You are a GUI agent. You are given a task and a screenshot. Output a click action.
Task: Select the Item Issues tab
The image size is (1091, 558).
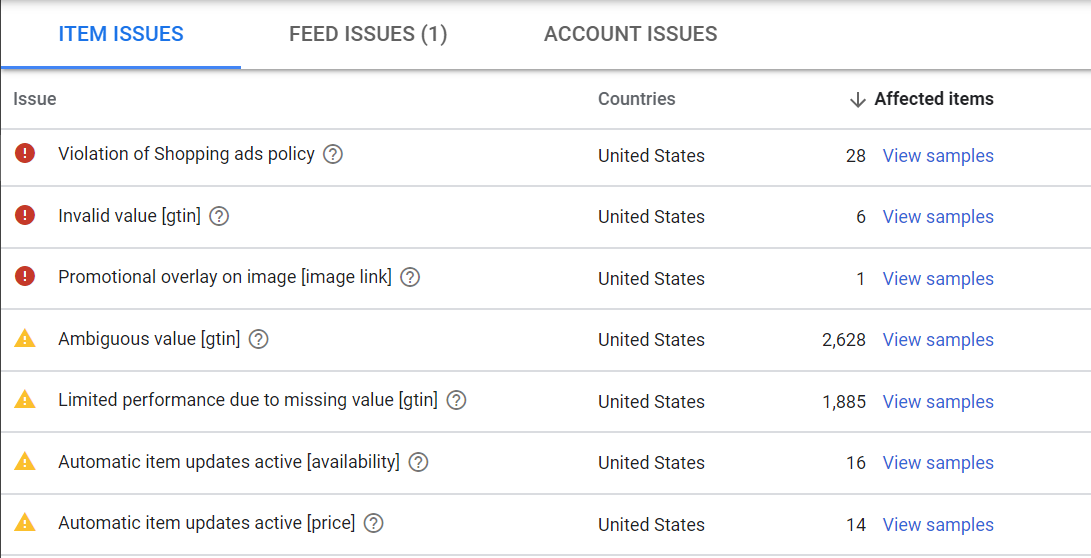click(x=121, y=34)
